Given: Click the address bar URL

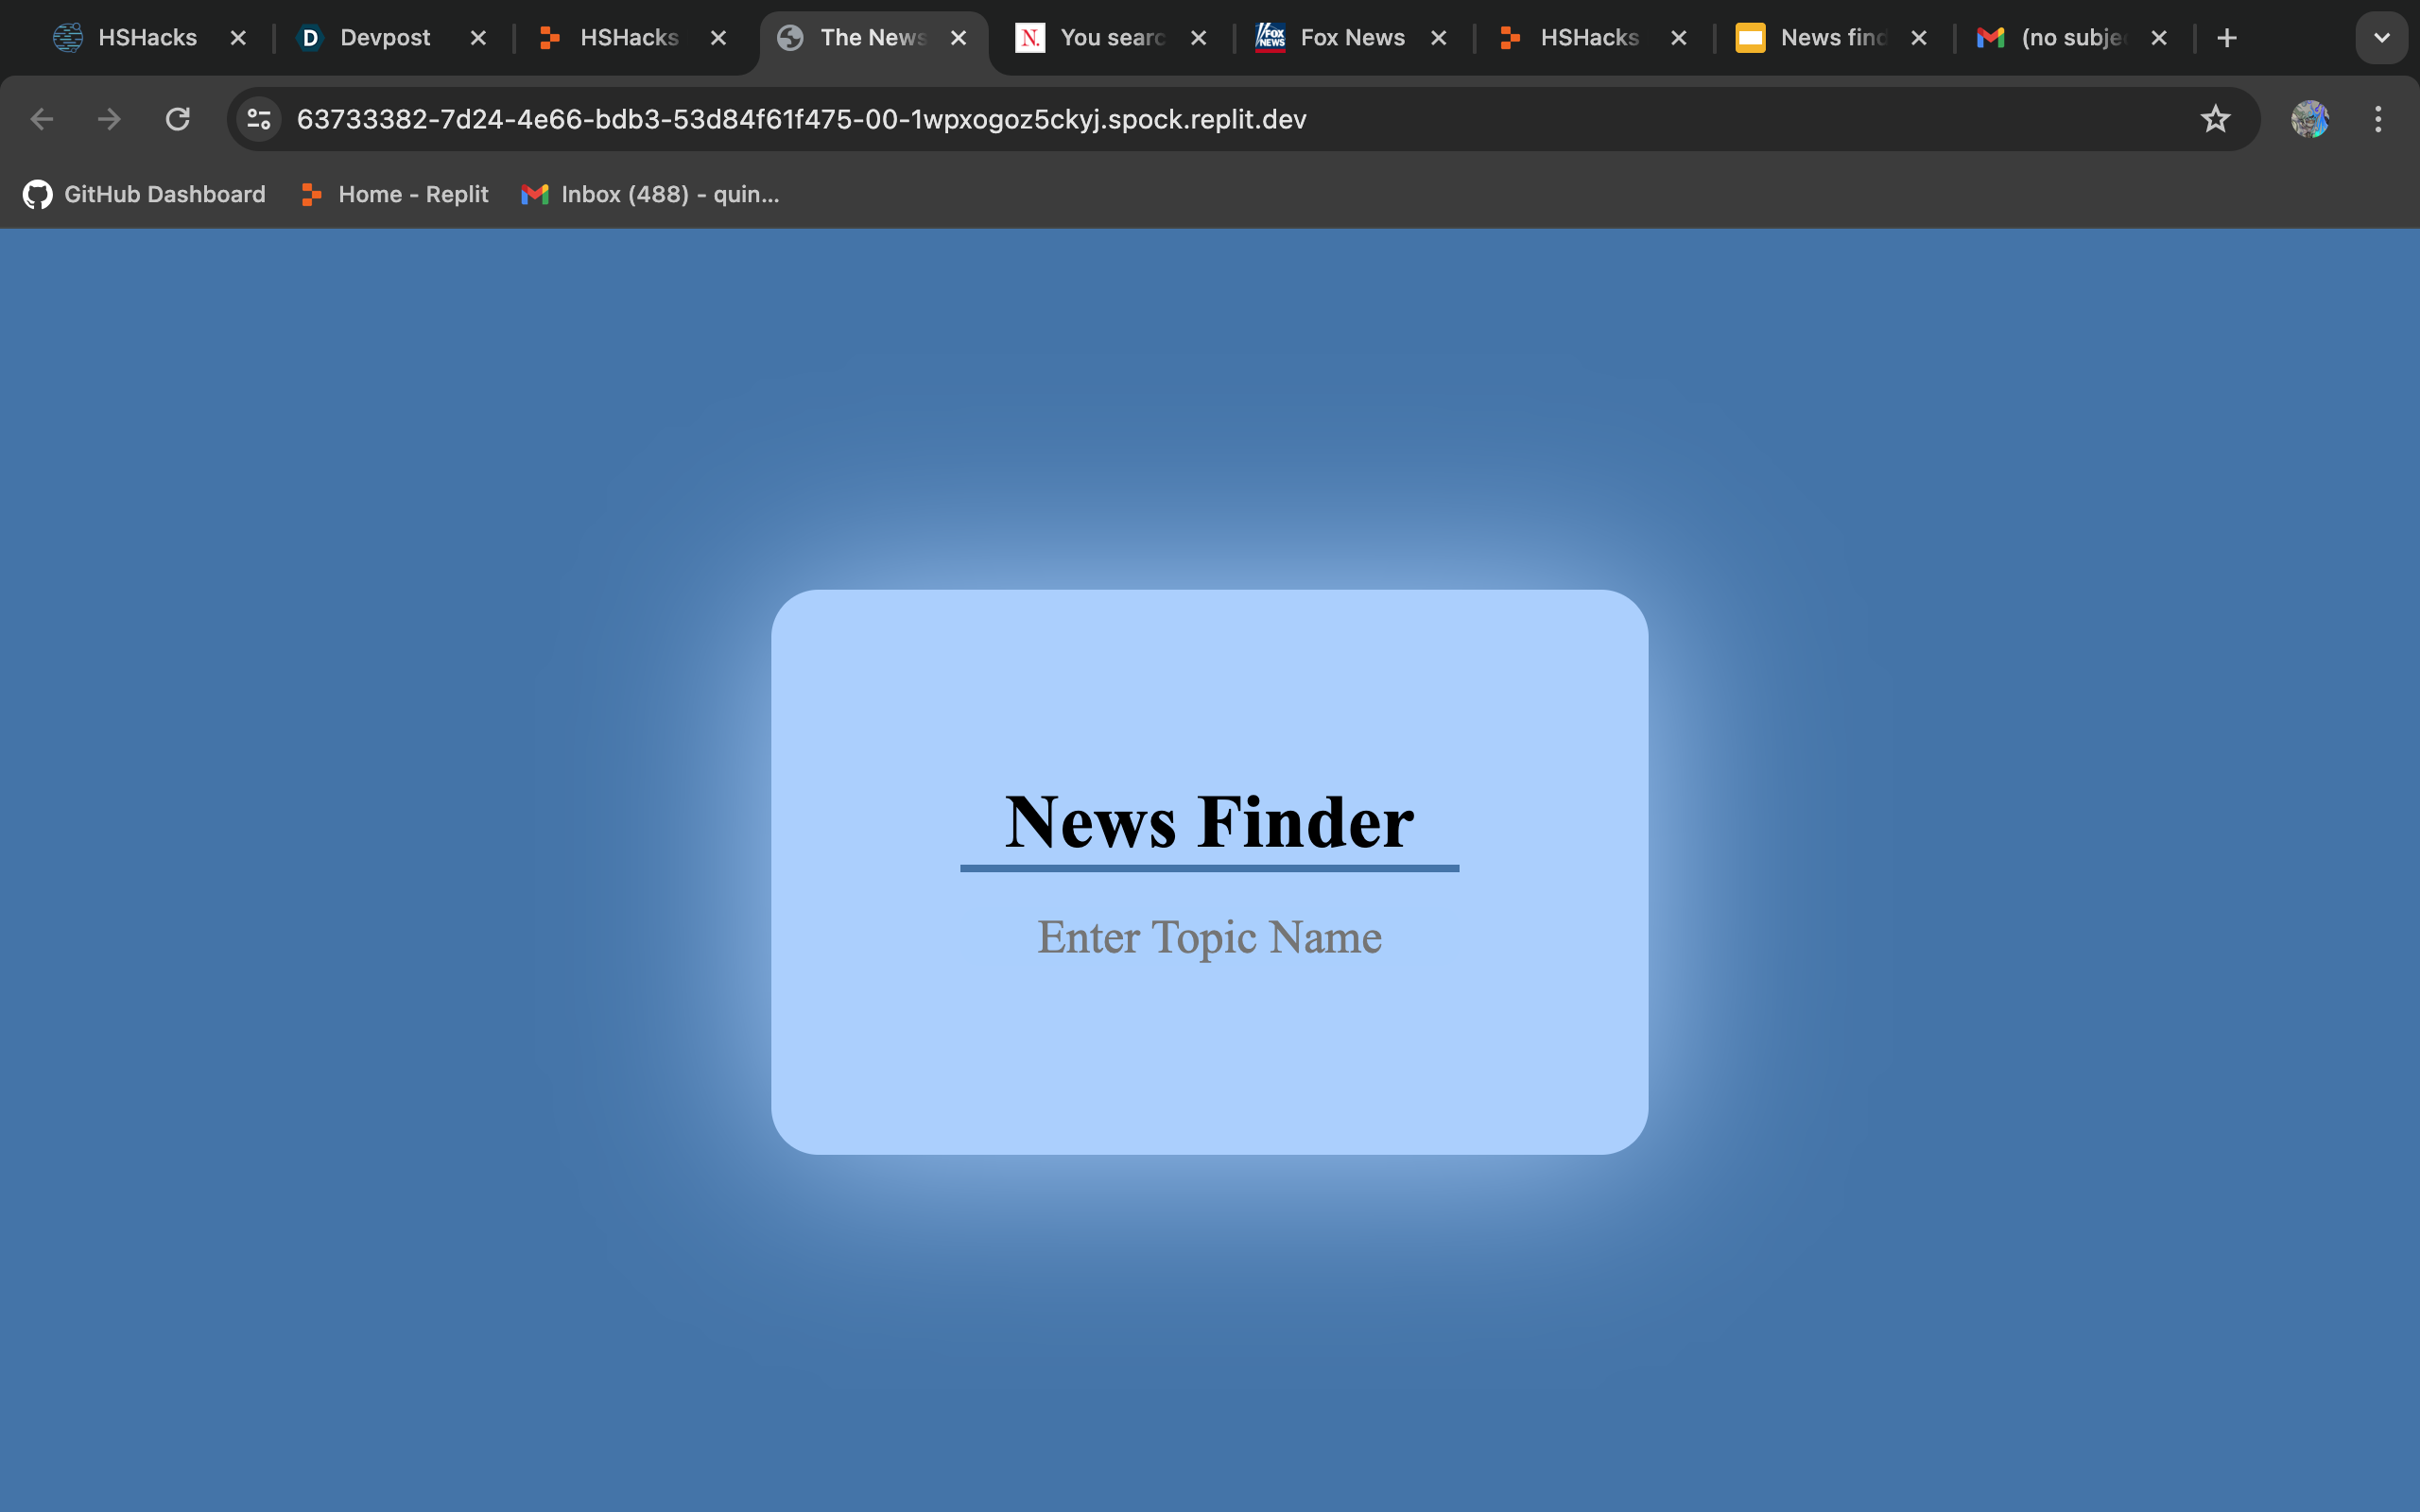Looking at the screenshot, I should [x=800, y=119].
